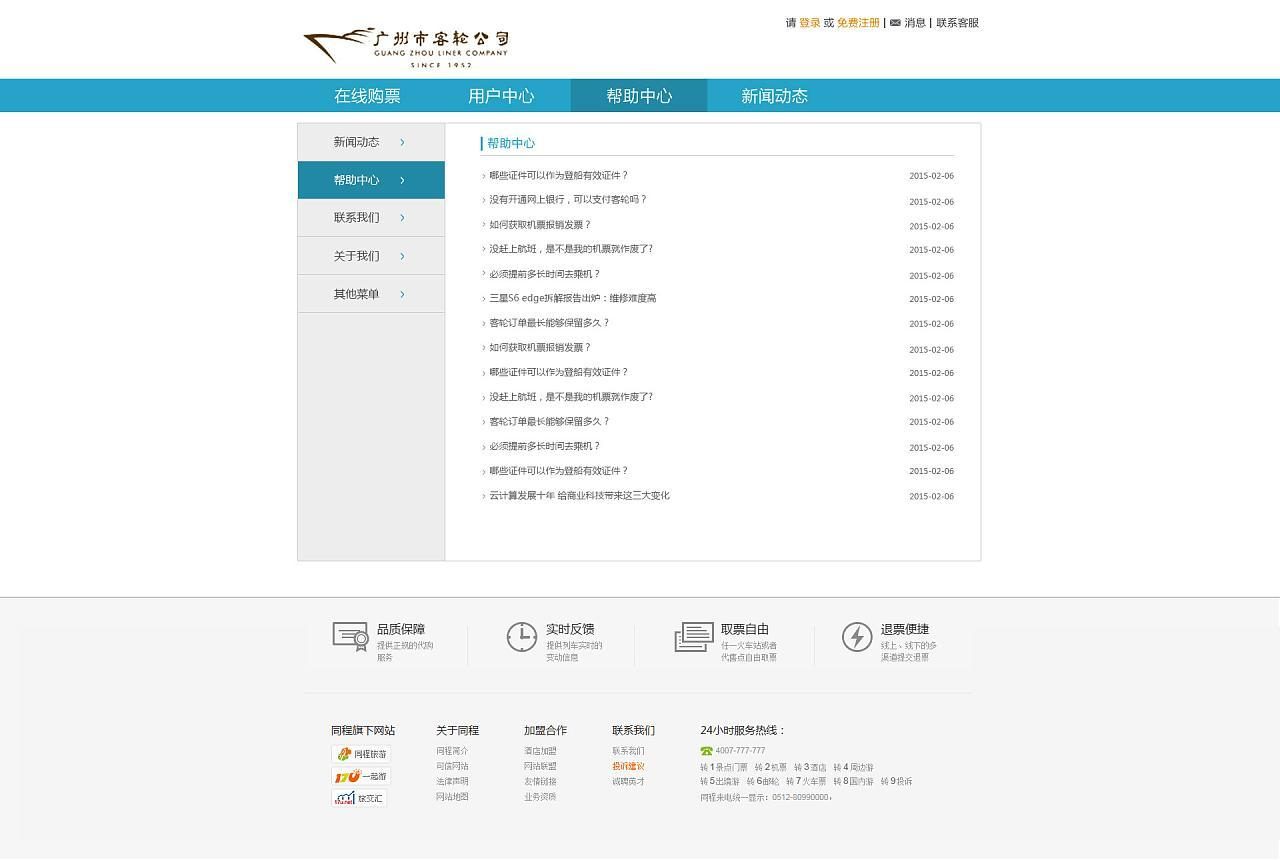Image resolution: width=1280 pixels, height=860 pixels.
Task: Click the 实时反馈 clock icon
Action: (x=522, y=637)
